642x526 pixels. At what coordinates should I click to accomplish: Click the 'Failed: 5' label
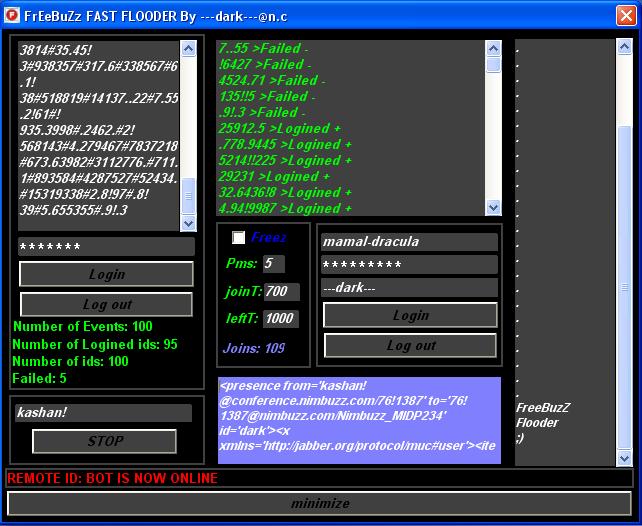[39, 378]
